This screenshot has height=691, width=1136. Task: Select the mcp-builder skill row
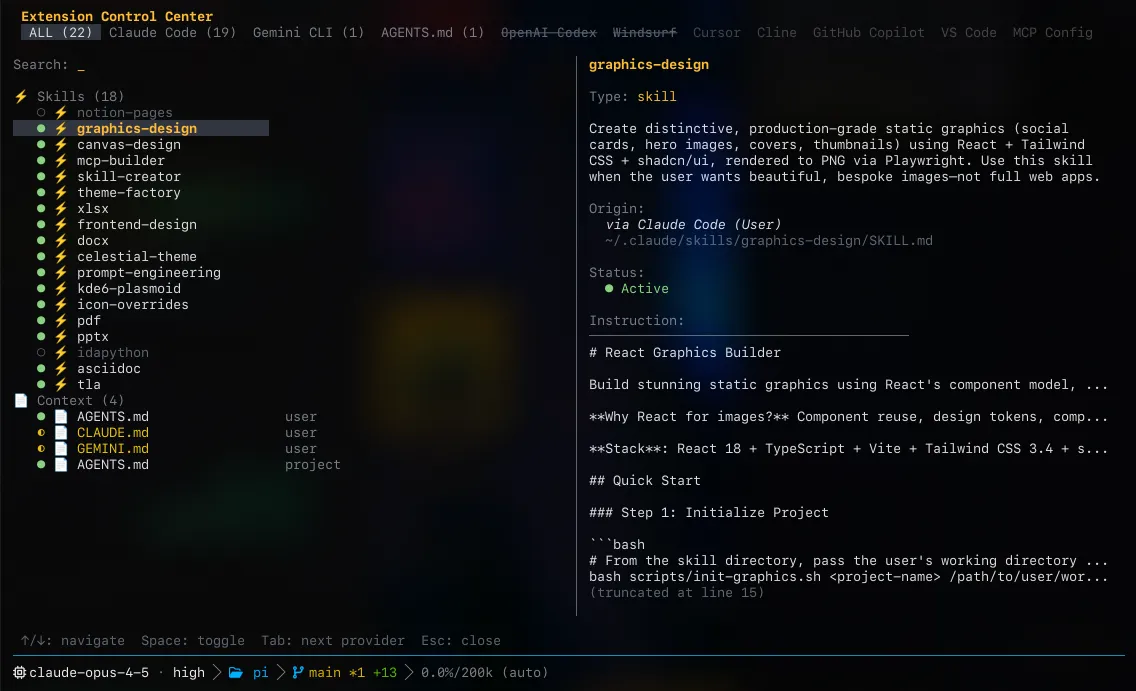click(121, 160)
